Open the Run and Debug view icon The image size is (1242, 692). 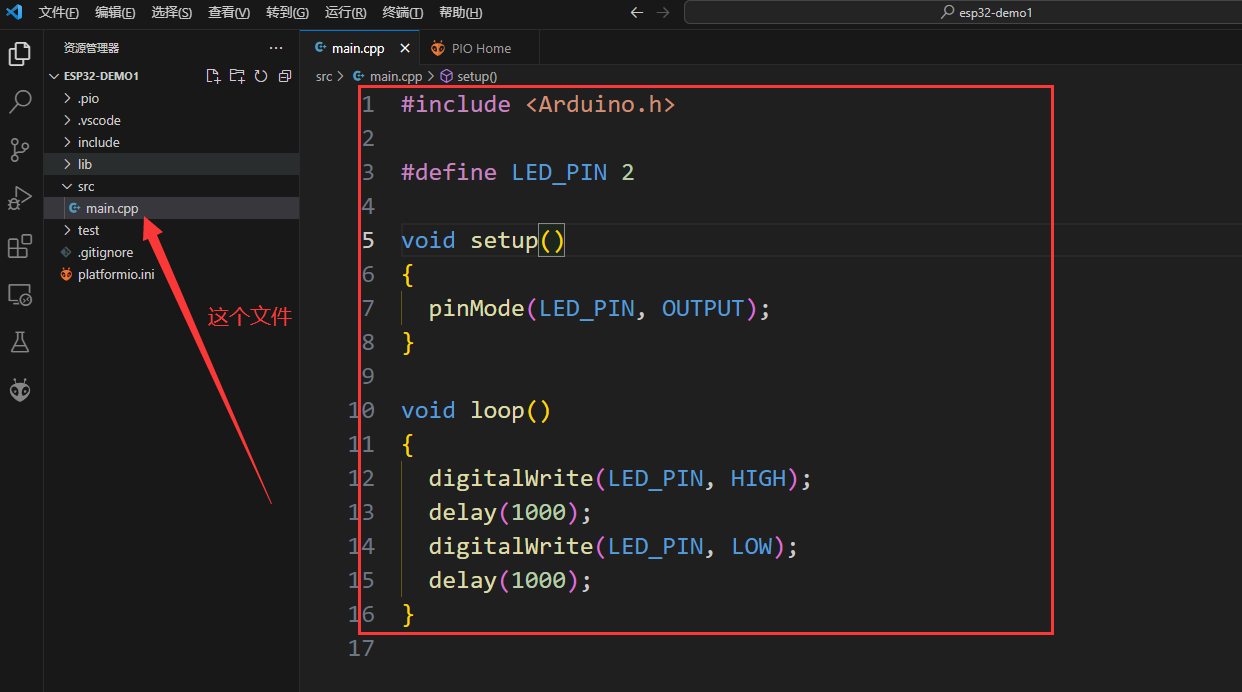coord(19,198)
